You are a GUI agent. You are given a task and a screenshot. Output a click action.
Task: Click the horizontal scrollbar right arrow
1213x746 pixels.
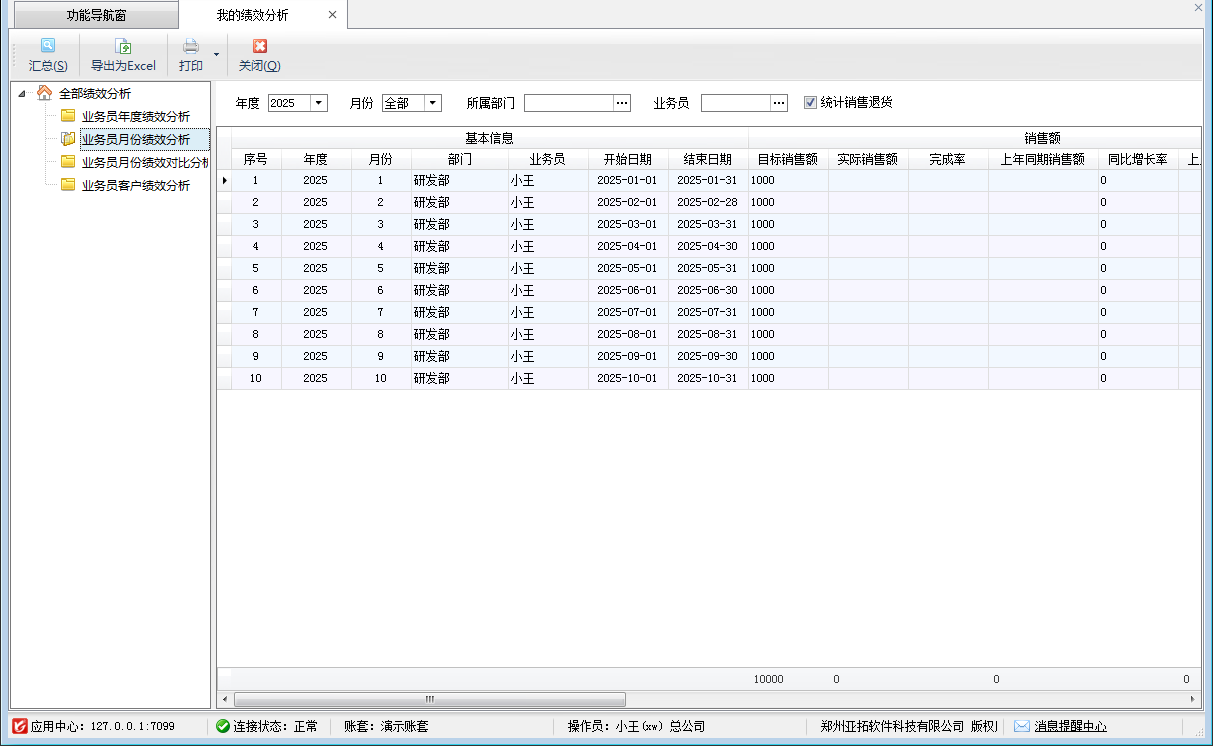point(1192,699)
